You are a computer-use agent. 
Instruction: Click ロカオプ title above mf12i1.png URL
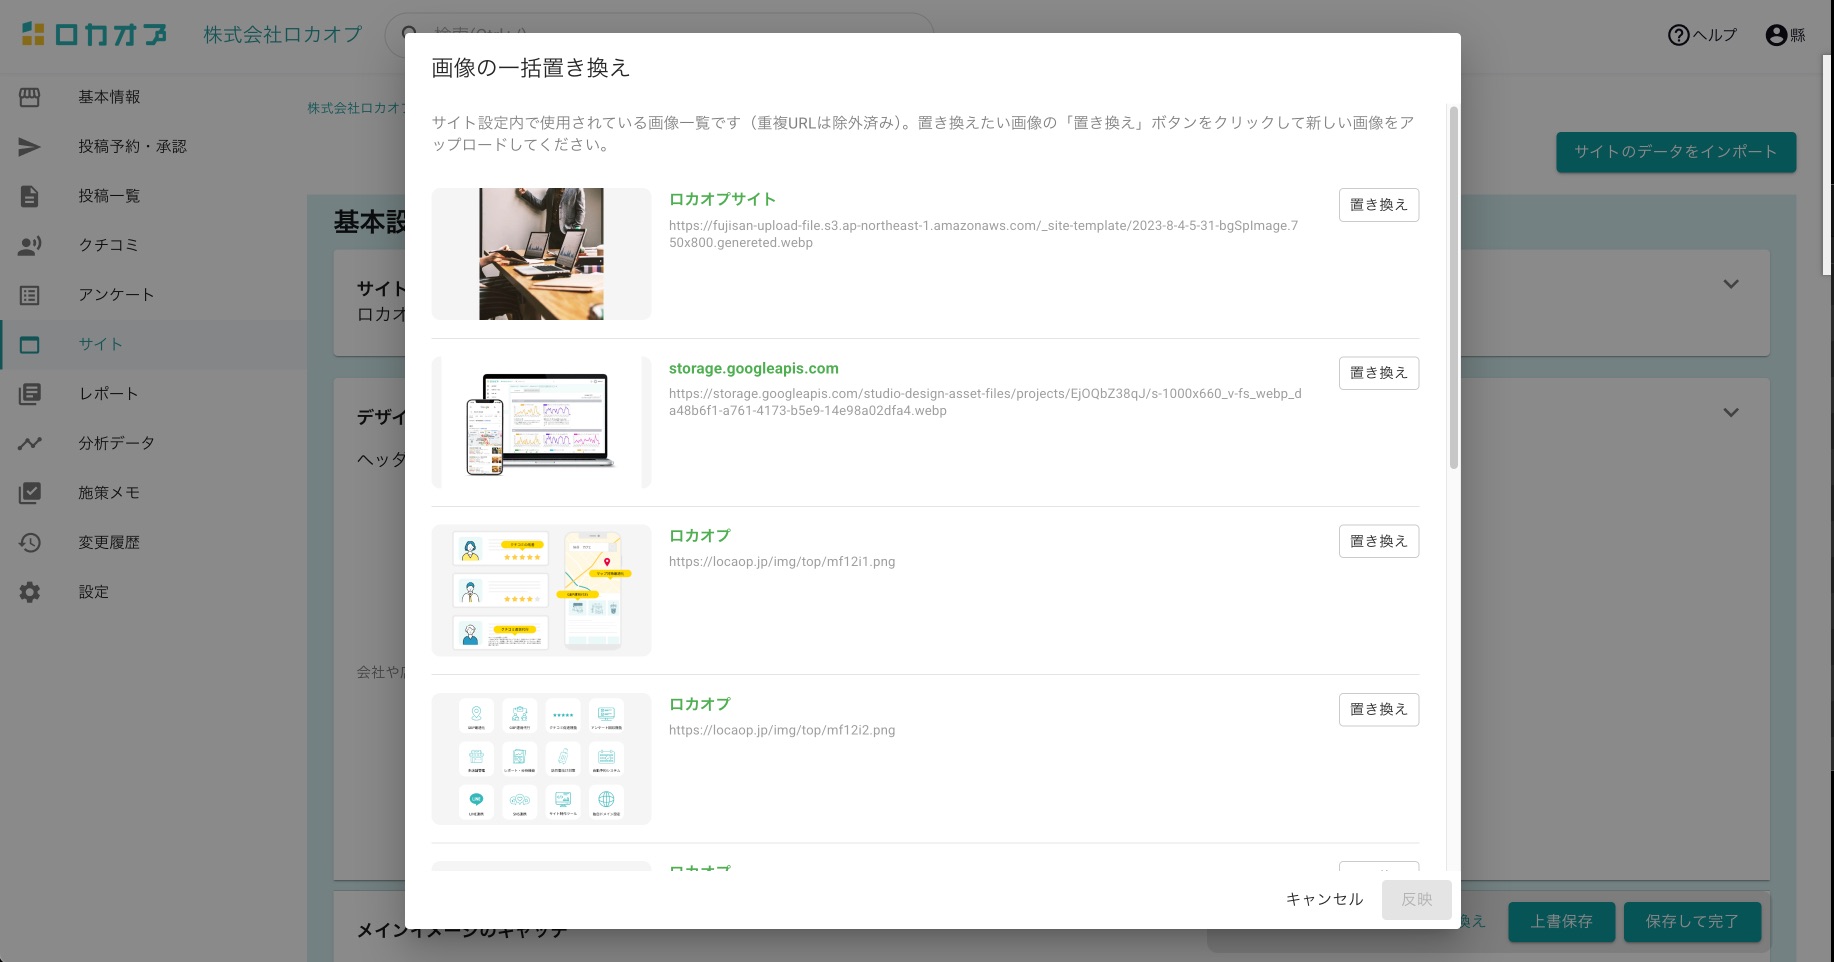(700, 536)
